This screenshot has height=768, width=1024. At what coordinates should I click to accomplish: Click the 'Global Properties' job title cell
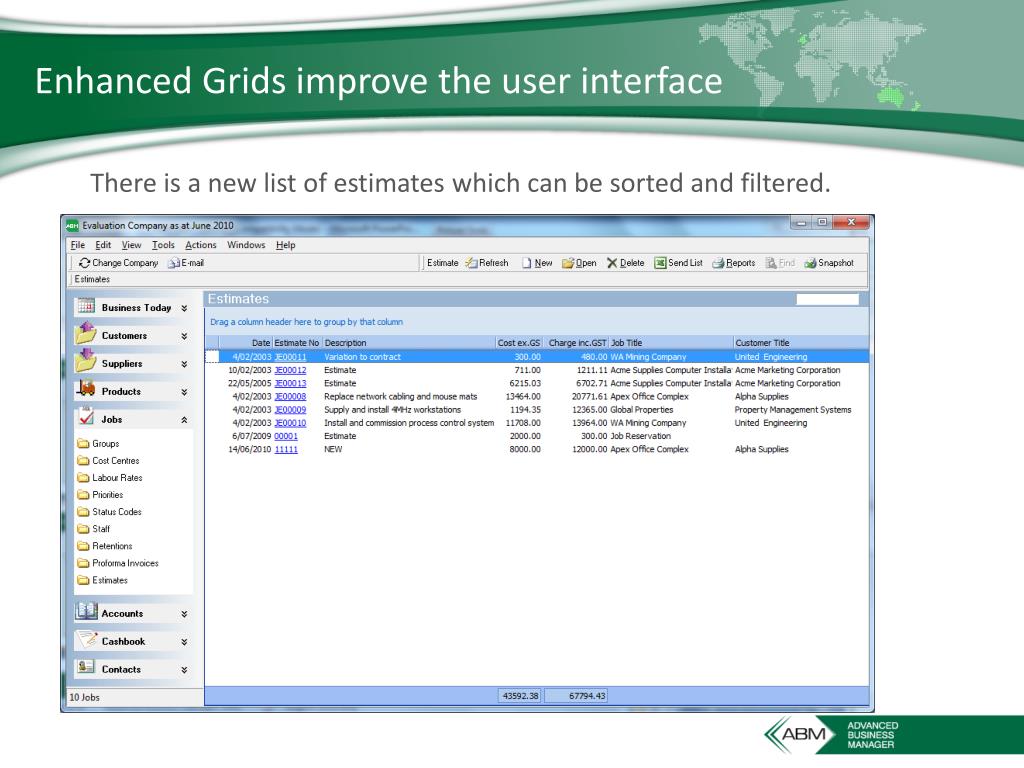641,410
